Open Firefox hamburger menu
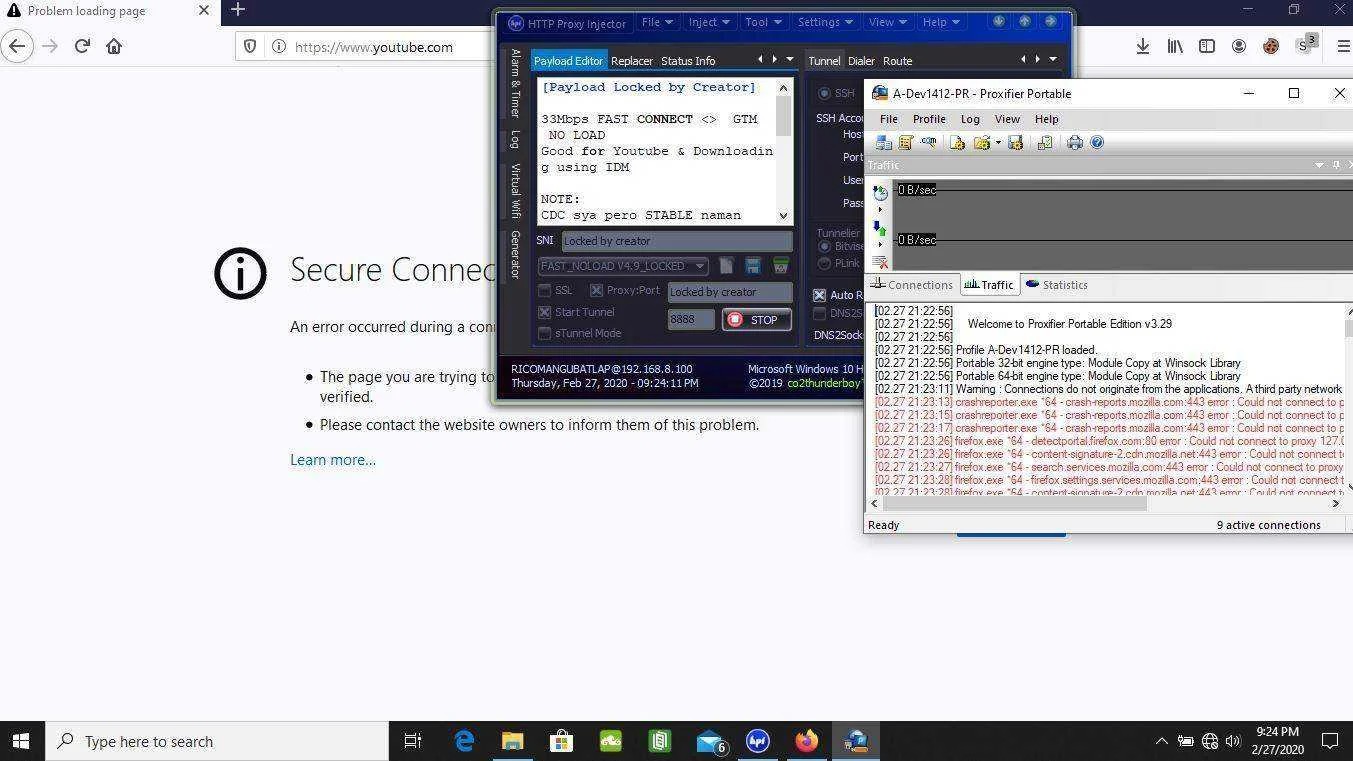Viewport: 1353px width, 761px height. coord(1342,46)
